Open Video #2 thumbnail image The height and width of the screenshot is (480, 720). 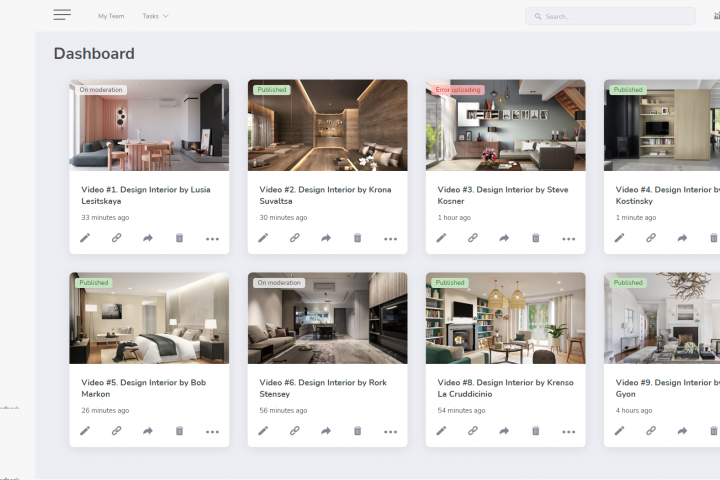(327, 125)
